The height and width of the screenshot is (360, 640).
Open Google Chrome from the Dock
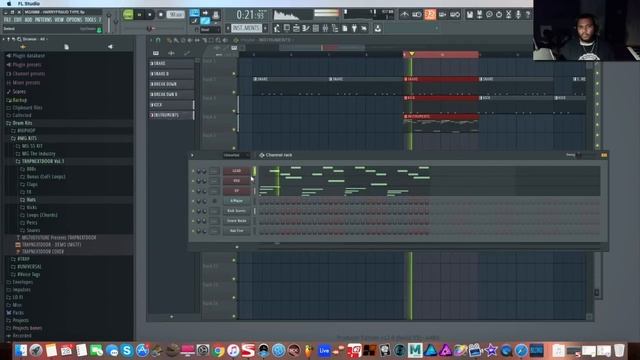point(218,351)
